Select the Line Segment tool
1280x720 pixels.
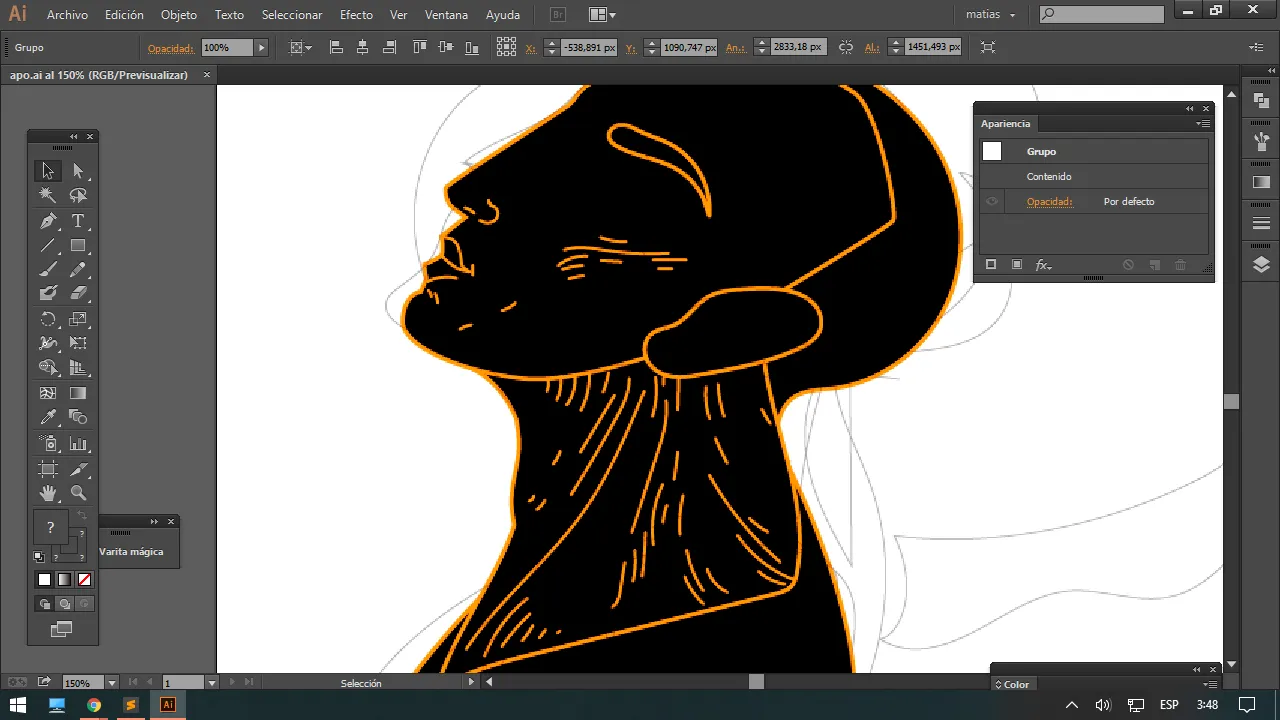pyautogui.click(x=48, y=245)
